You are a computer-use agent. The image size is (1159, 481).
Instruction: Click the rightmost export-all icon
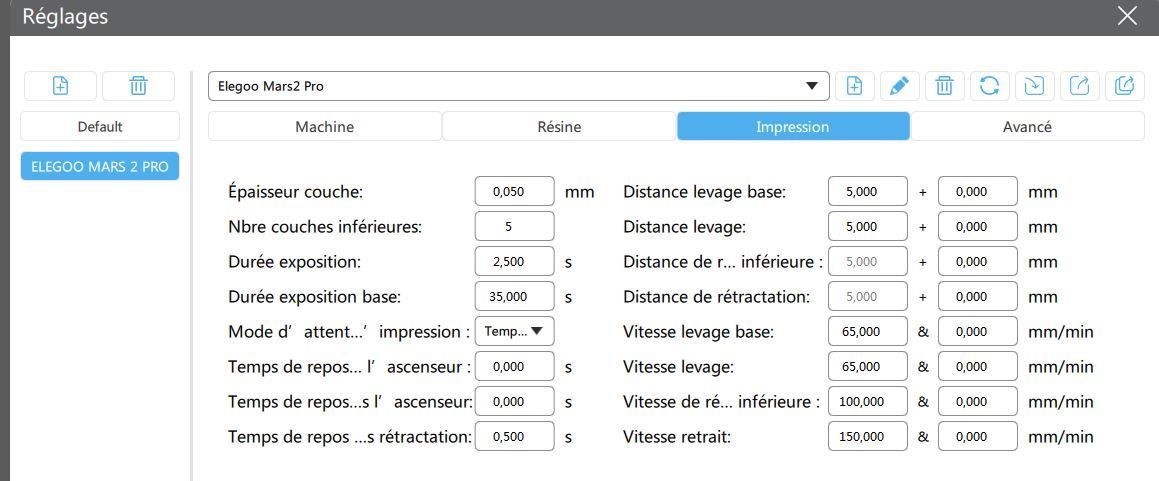tap(1124, 86)
